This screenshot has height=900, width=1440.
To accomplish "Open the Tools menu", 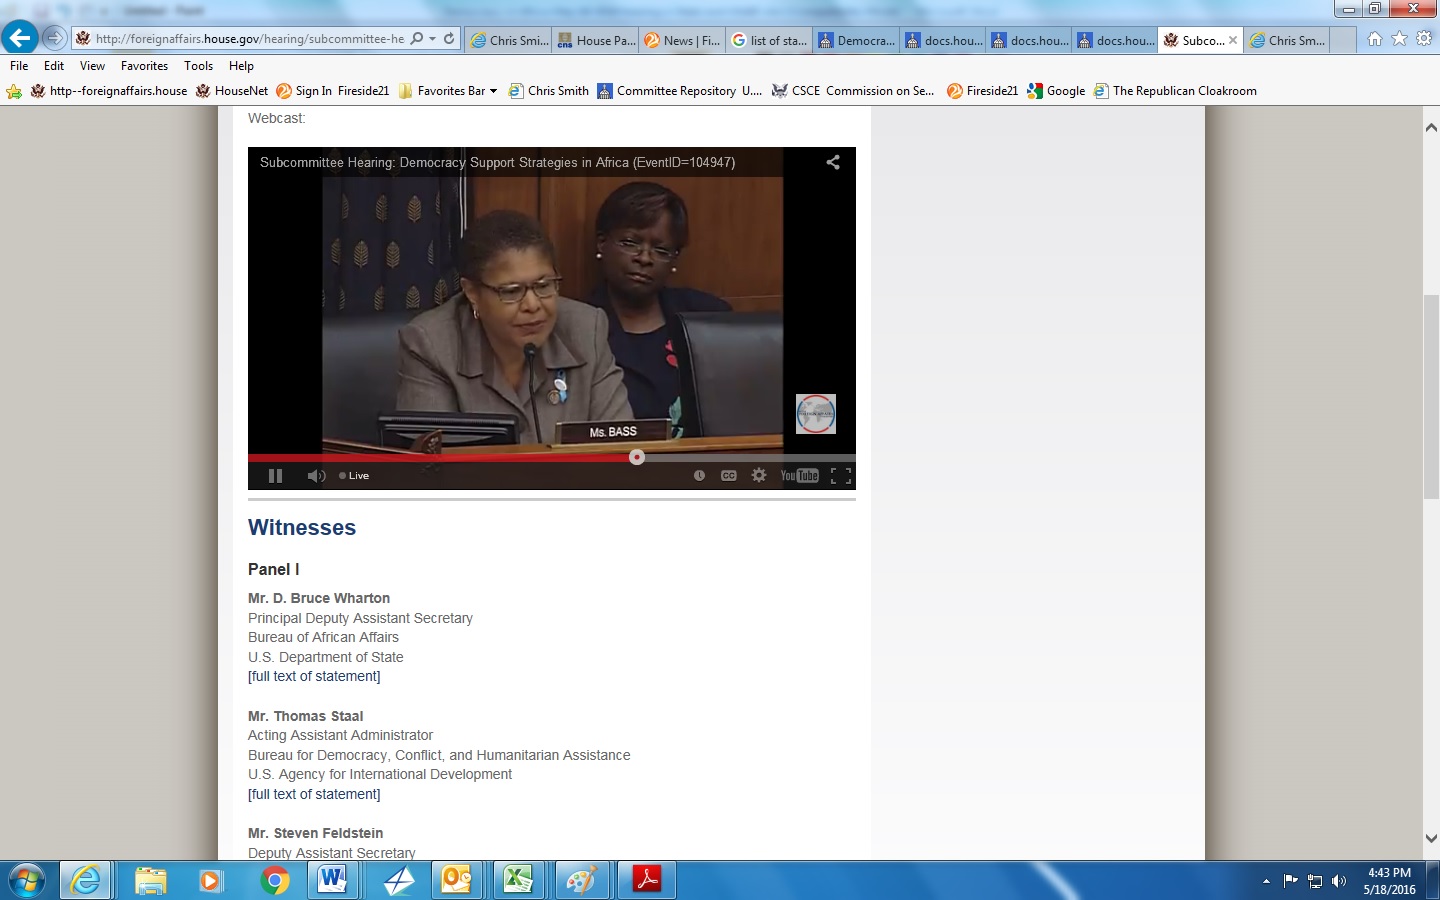I will [x=198, y=66].
